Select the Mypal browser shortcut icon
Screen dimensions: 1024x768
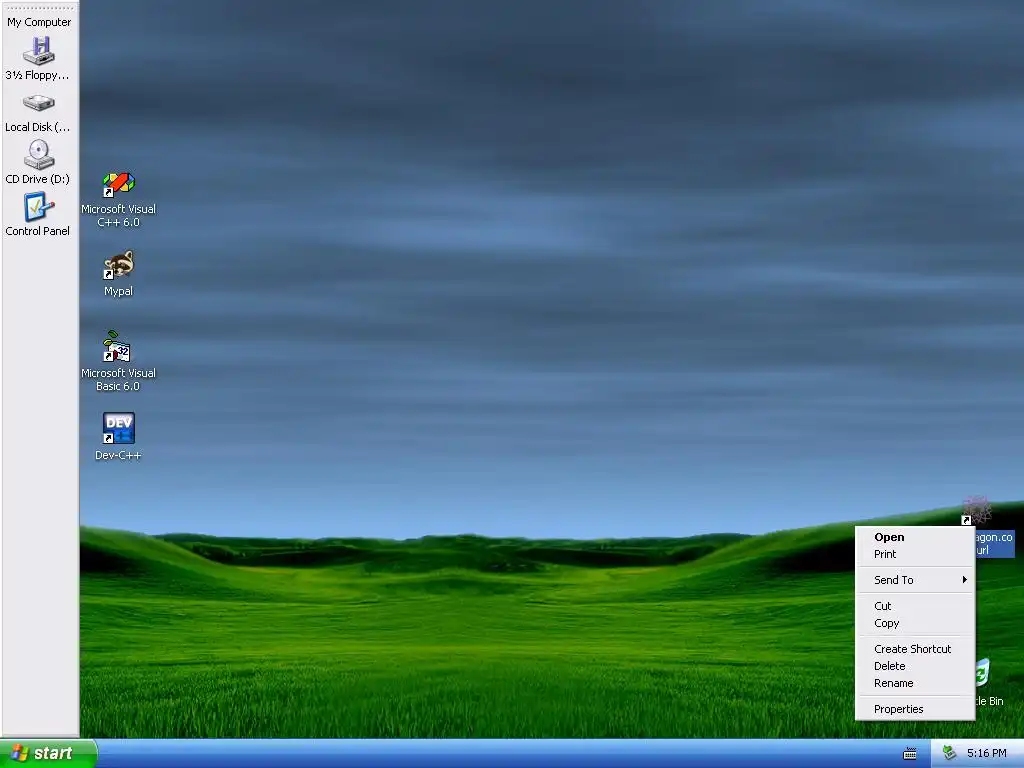(118, 265)
